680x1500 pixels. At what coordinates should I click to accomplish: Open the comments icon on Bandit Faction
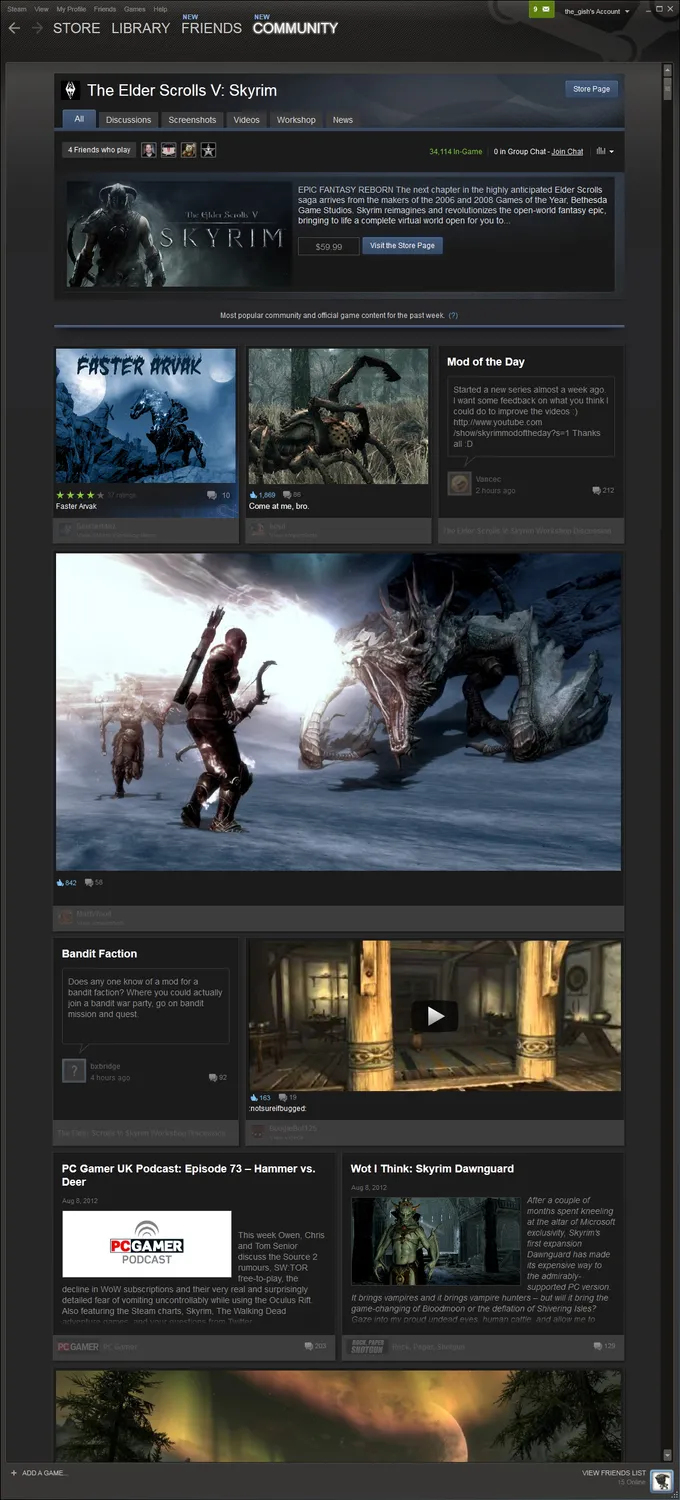pos(213,1078)
